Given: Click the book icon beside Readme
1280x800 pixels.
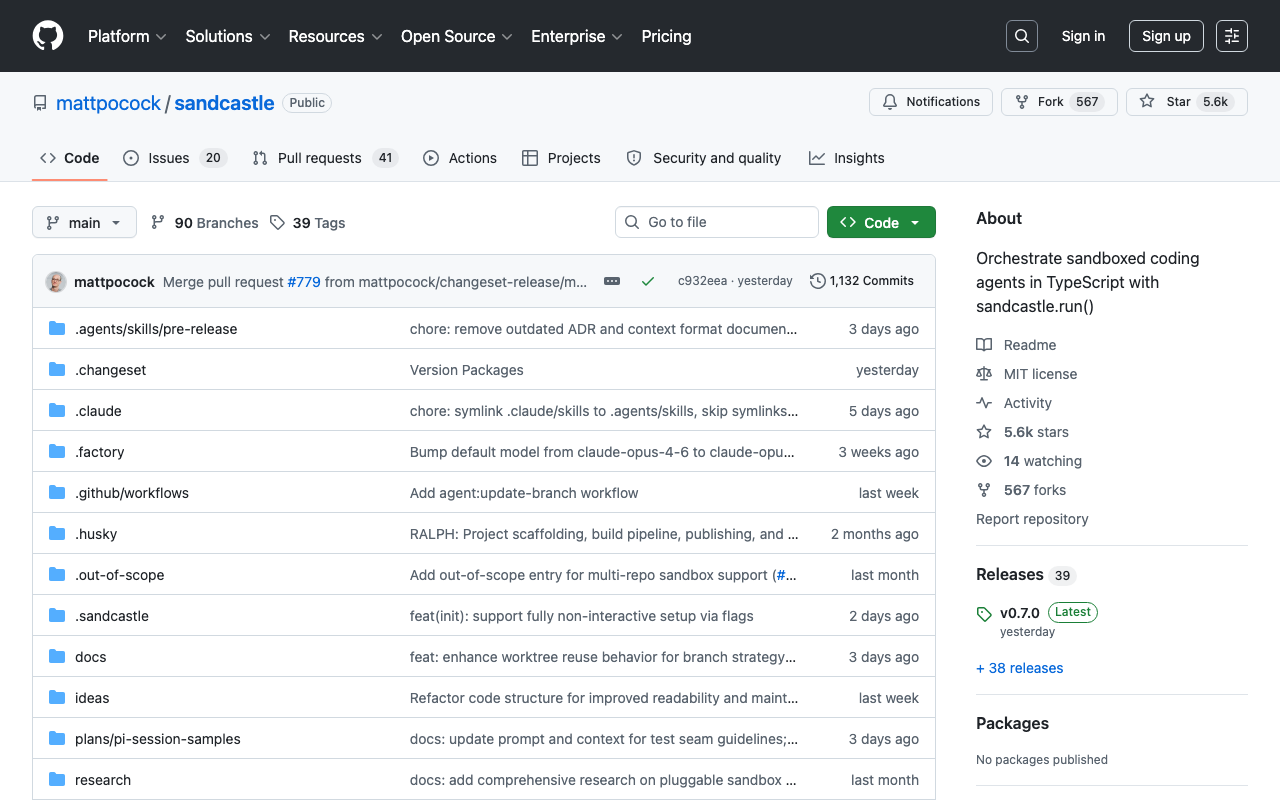Looking at the screenshot, I should pos(984,345).
